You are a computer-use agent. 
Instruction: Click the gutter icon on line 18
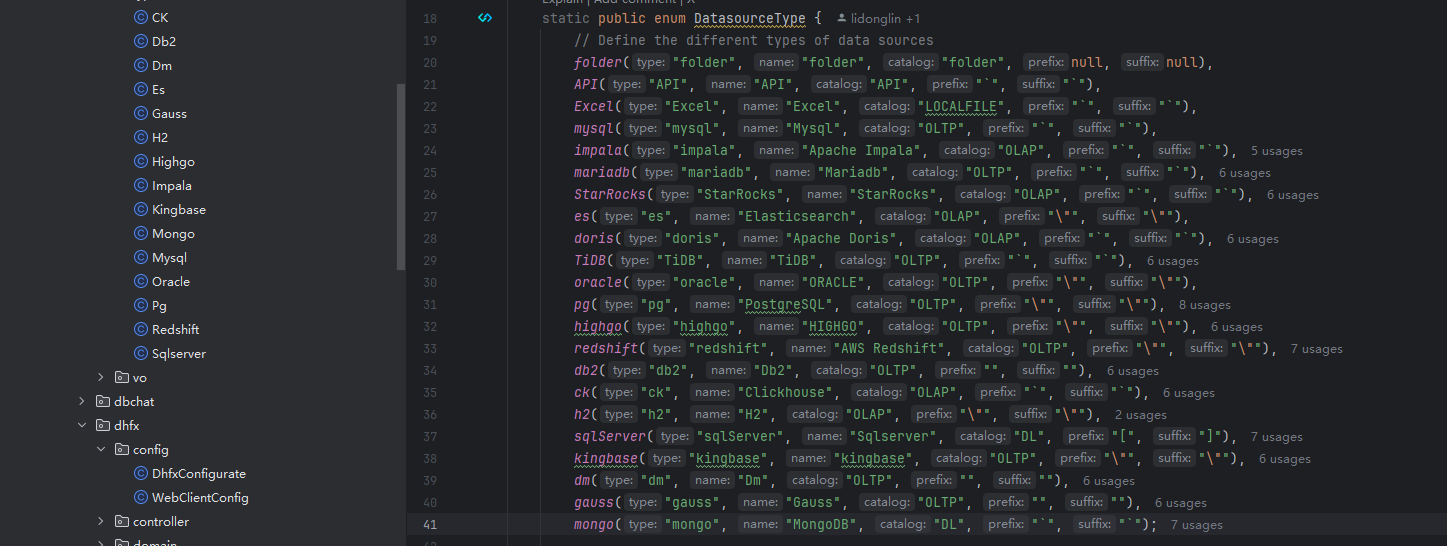(x=485, y=18)
